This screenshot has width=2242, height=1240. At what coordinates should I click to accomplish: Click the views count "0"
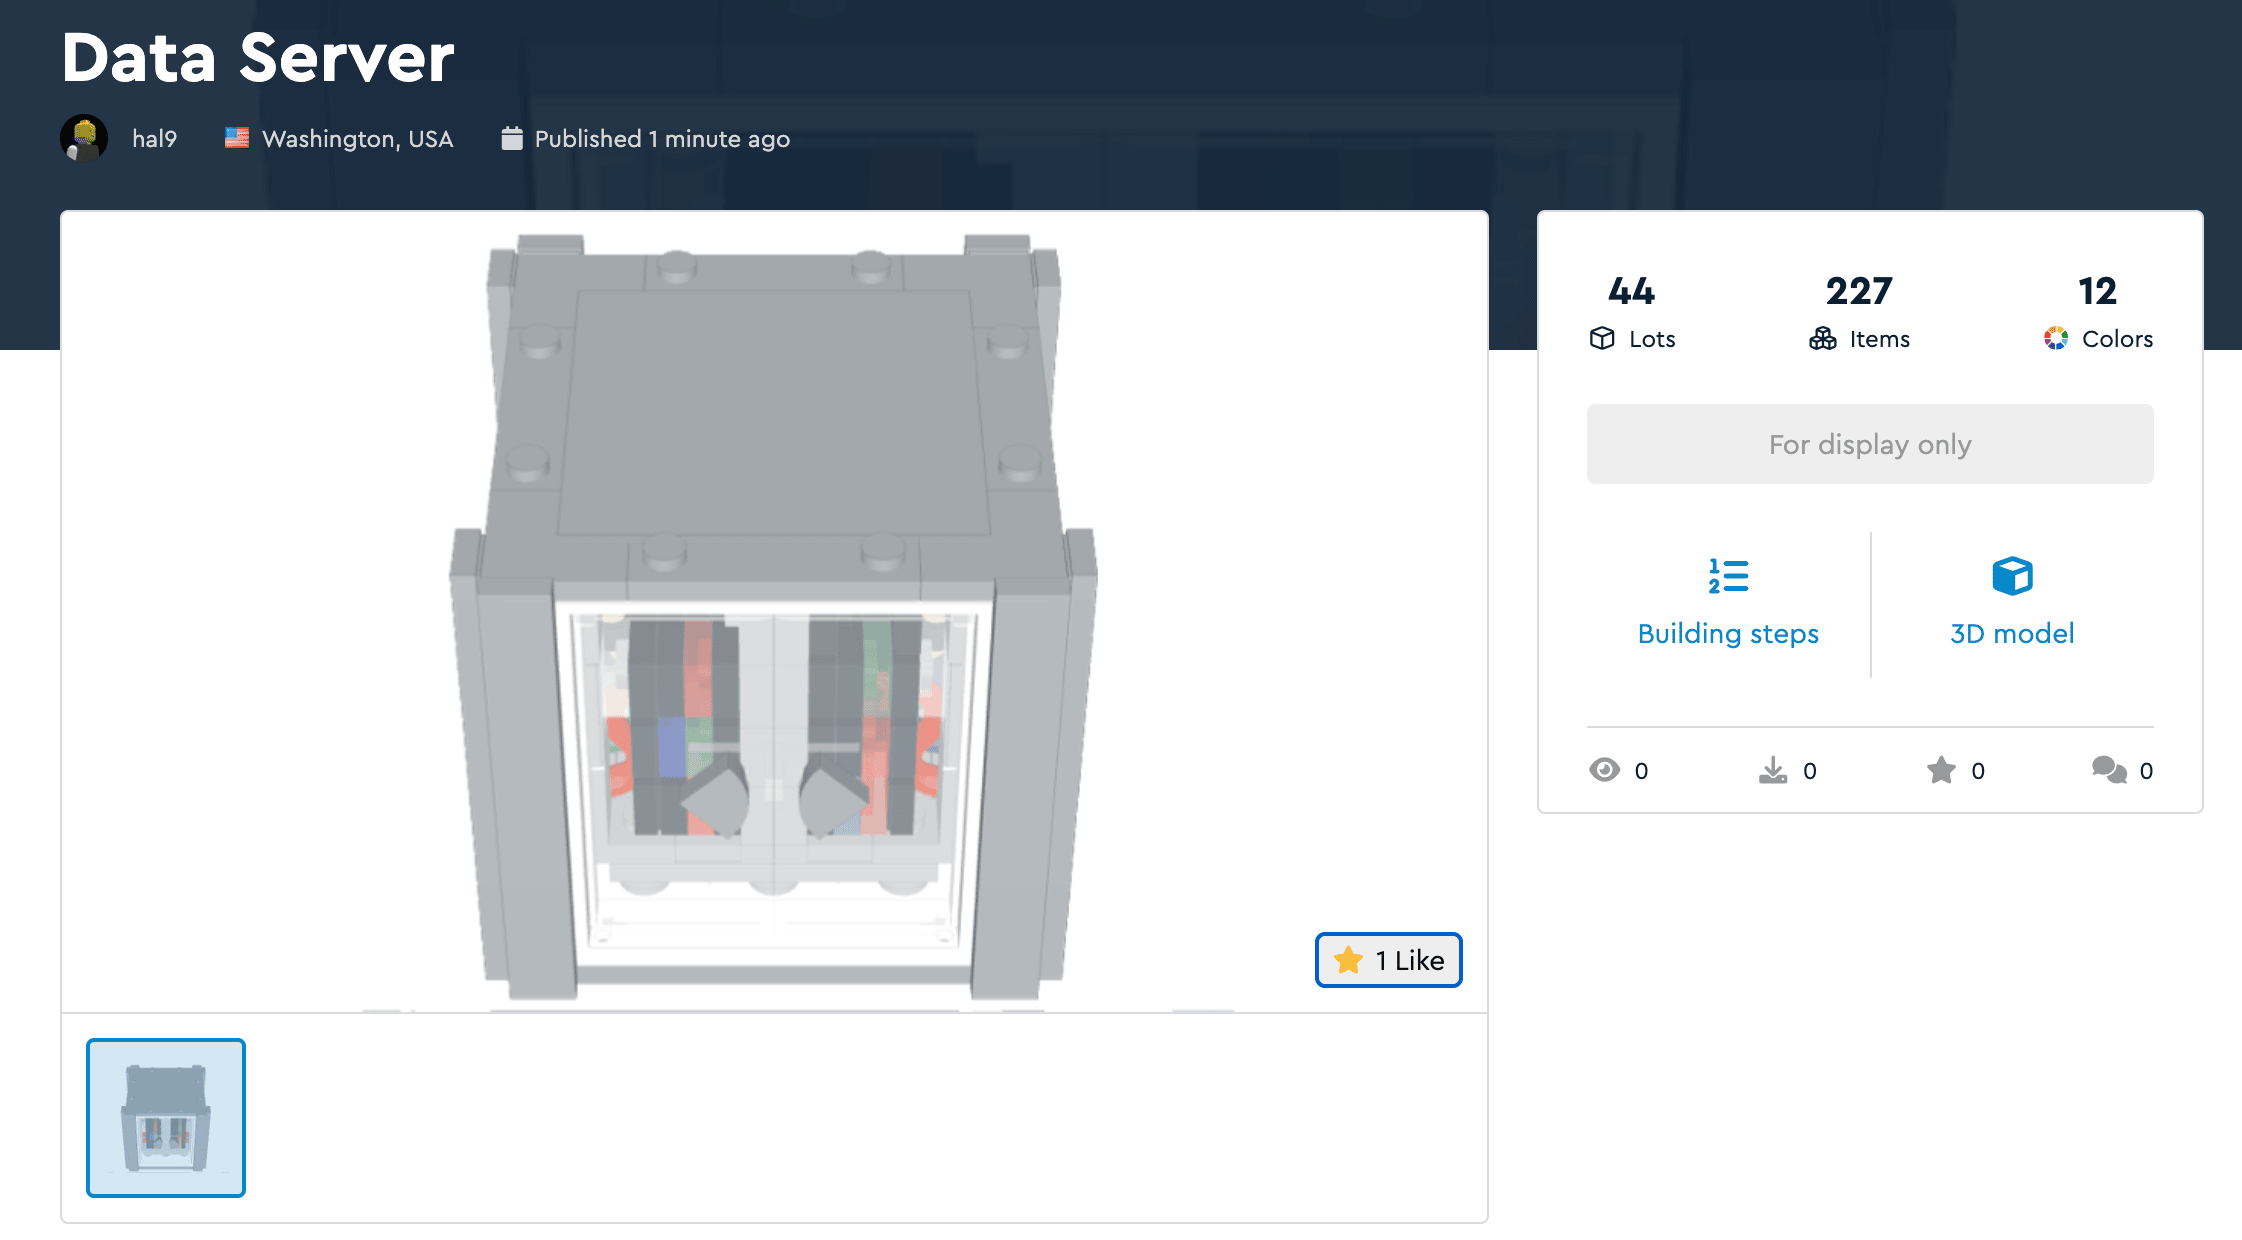[x=1641, y=771]
